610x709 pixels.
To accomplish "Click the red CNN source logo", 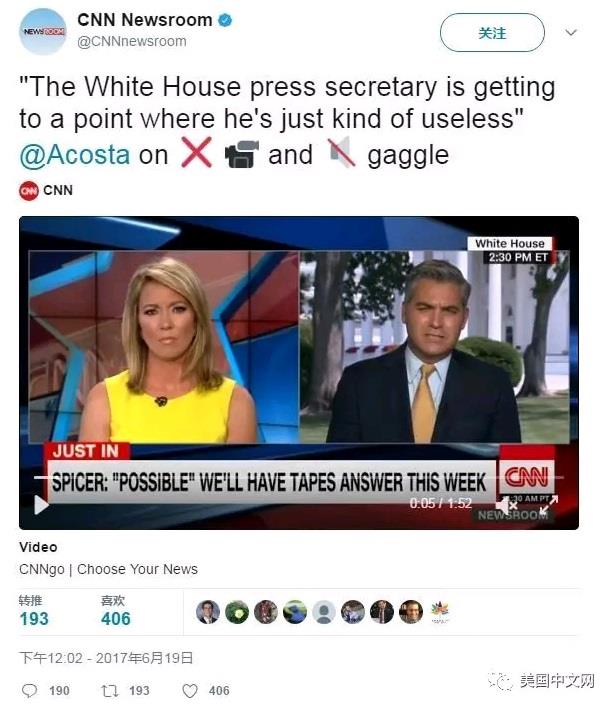I will click(29, 191).
